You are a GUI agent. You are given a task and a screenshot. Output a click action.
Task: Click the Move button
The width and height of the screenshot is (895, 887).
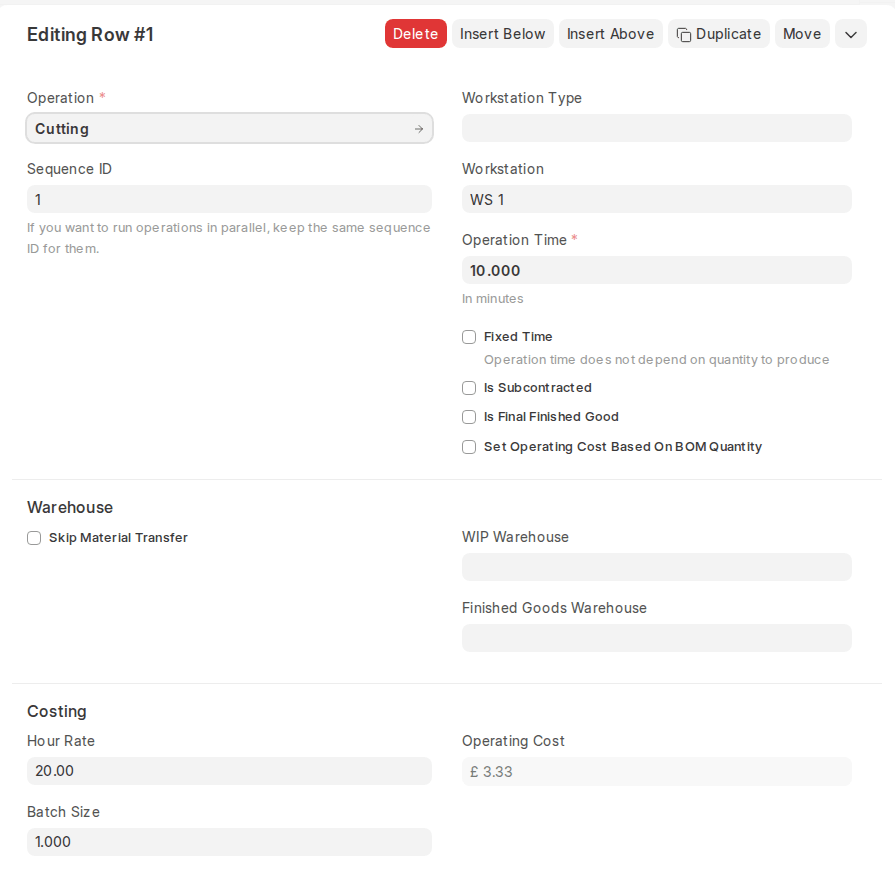pyautogui.click(x=802, y=34)
